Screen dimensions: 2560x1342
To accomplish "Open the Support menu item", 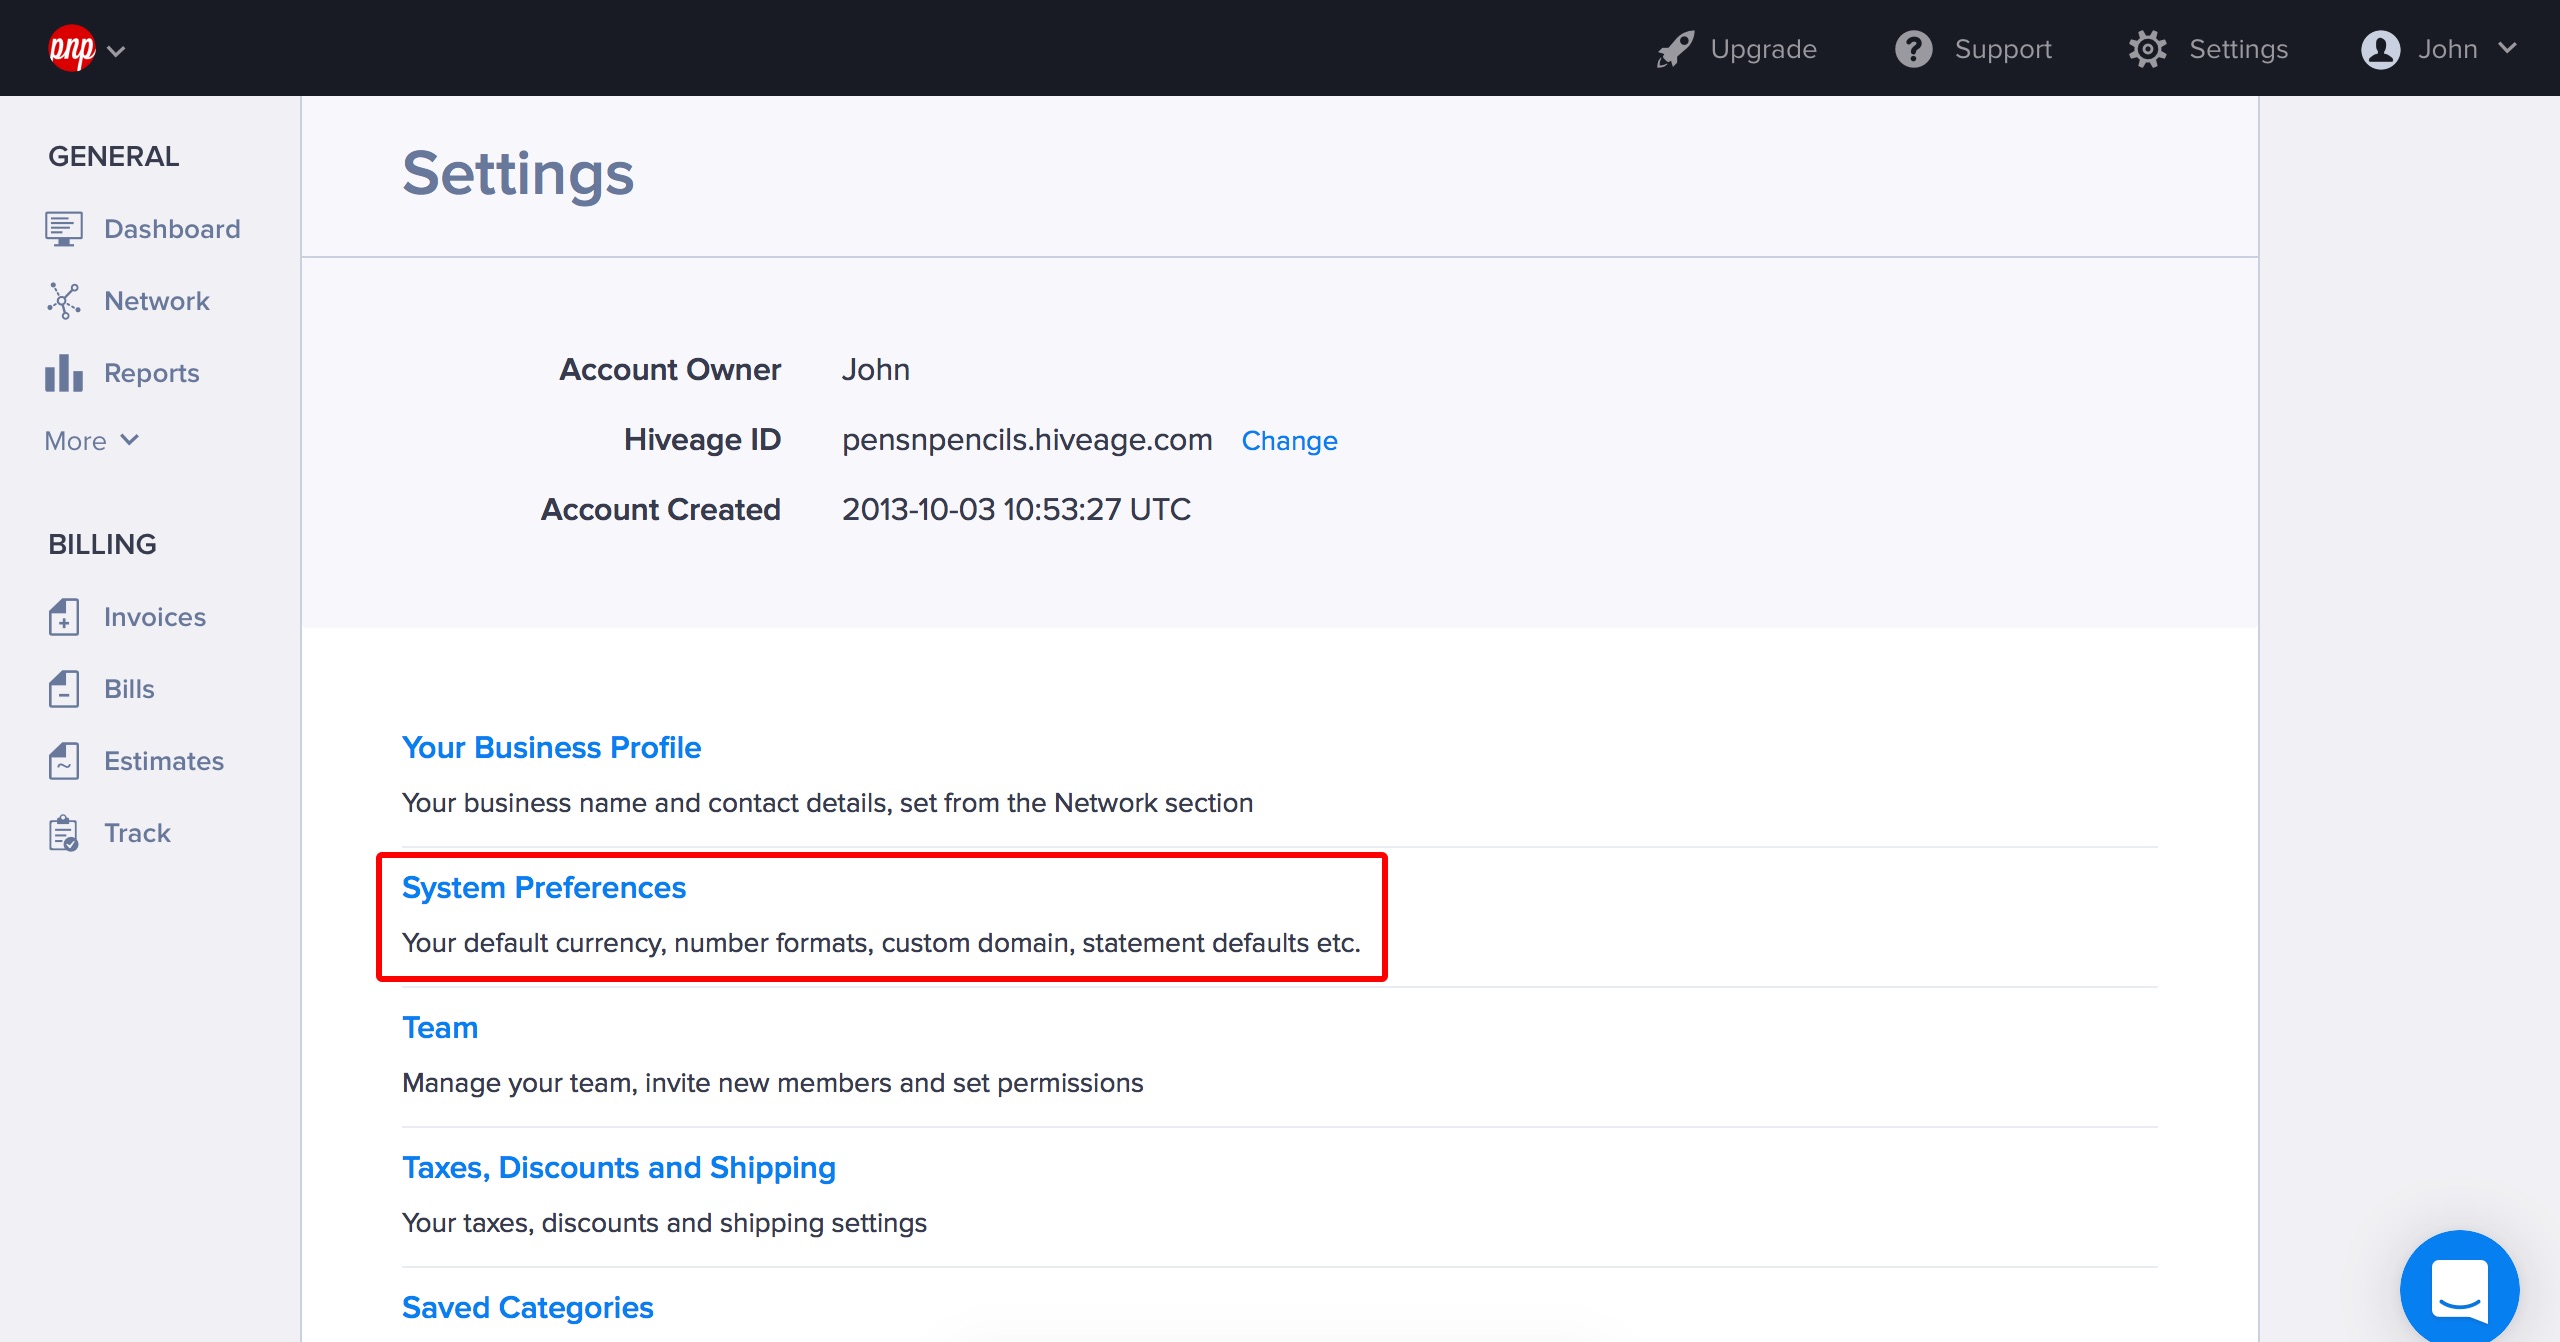I will (2002, 49).
